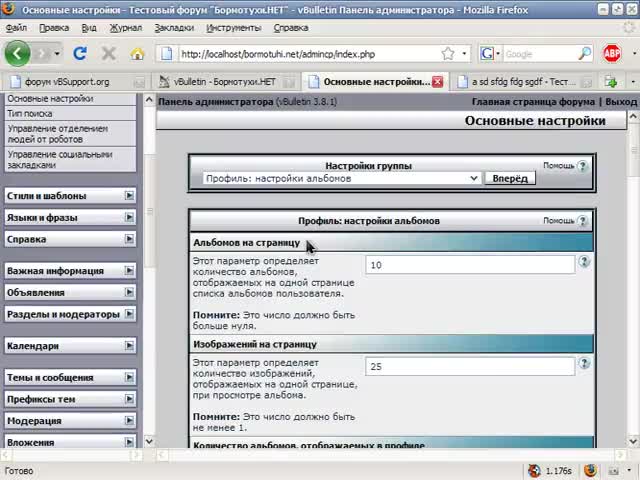Close the Основные настройки browser tab

436,81
